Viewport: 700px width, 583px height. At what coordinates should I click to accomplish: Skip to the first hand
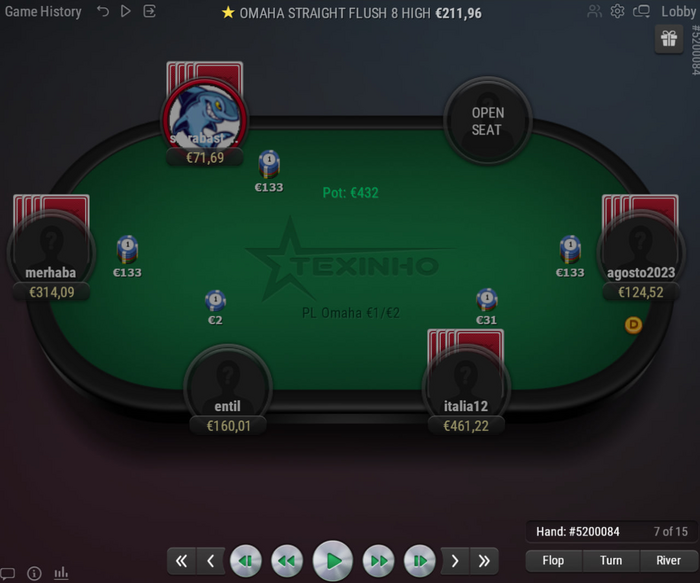coord(181,561)
